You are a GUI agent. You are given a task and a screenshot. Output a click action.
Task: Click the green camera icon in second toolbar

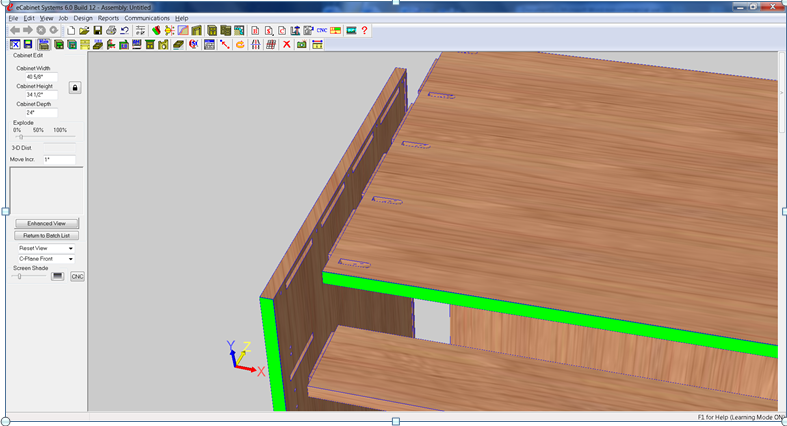[x=301, y=45]
